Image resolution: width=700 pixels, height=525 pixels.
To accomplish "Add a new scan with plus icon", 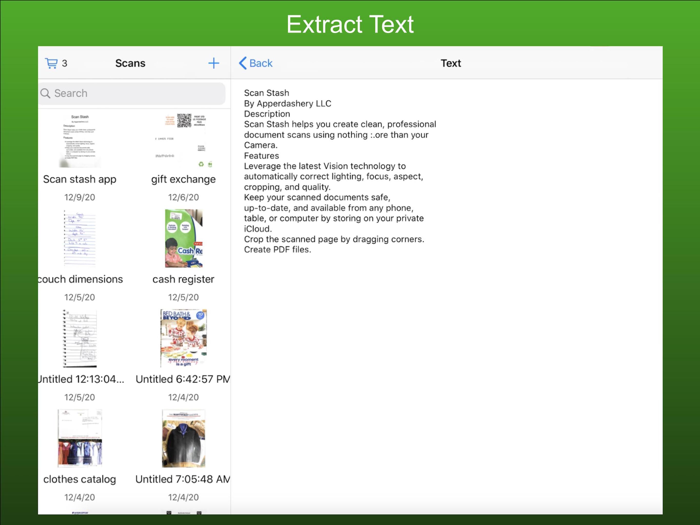I will tap(214, 63).
